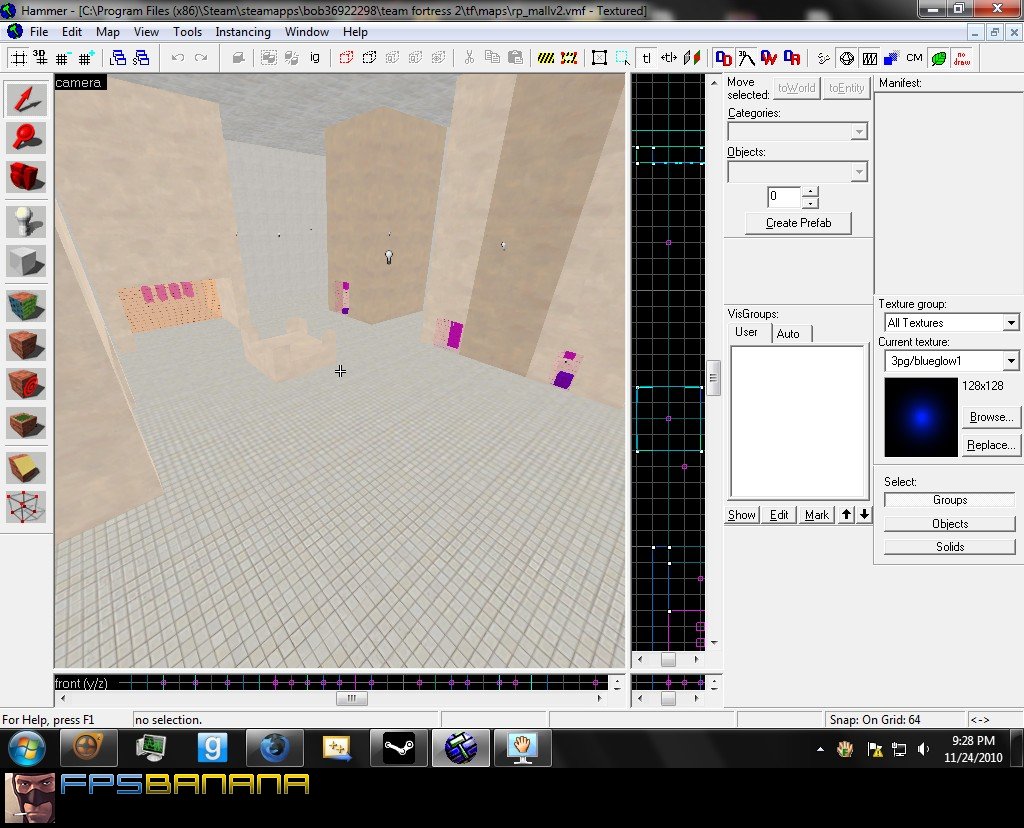Open the Current texture dropdown
1024x828 pixels.
pyautogui.click(x=1010, y=361)
